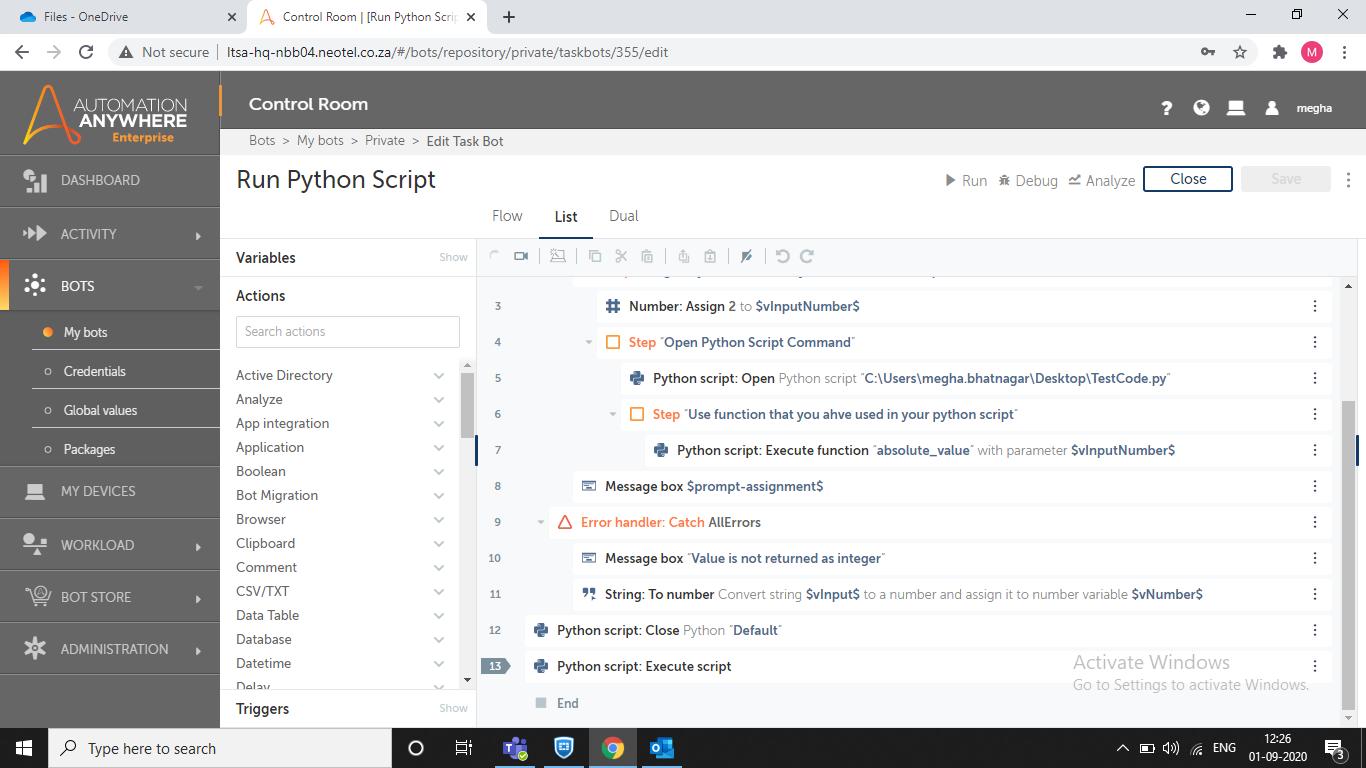Screen dimensions: 1366x768
Task: Click the Microsoft Teams taskbar icon
Action: (514, 748)
